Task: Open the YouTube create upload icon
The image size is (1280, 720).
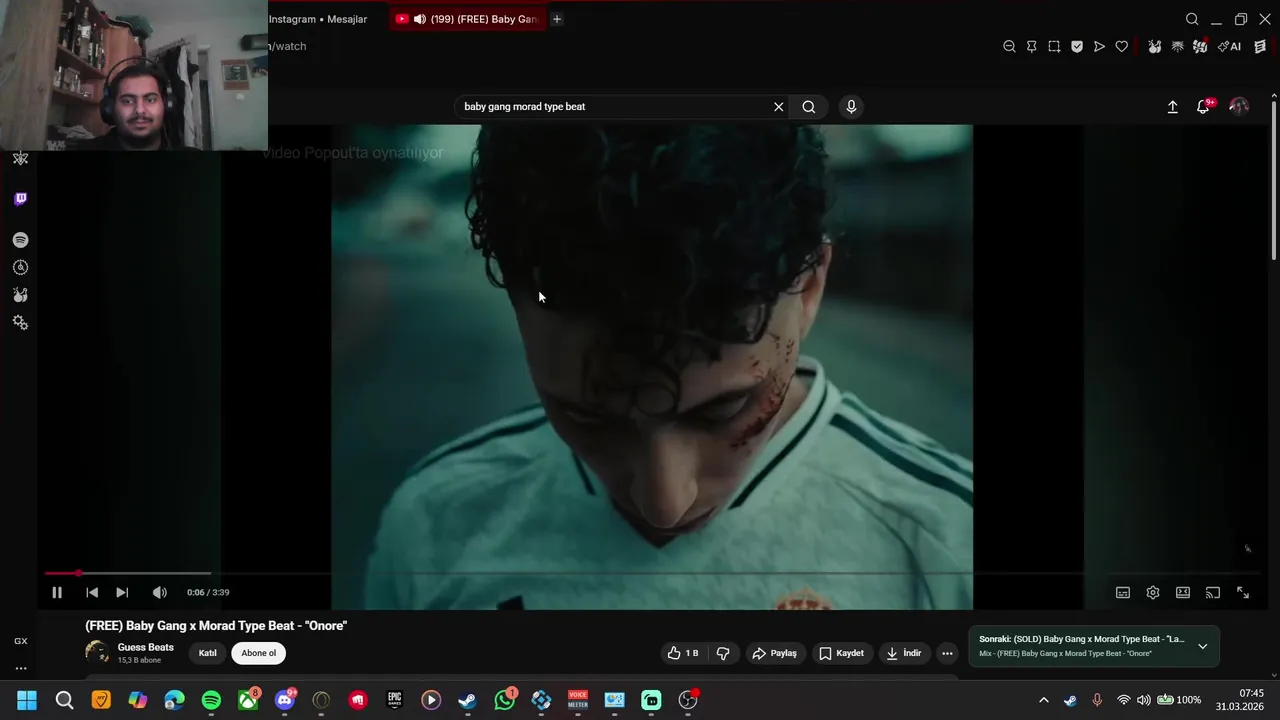Action: click(x=1173, y=106)
